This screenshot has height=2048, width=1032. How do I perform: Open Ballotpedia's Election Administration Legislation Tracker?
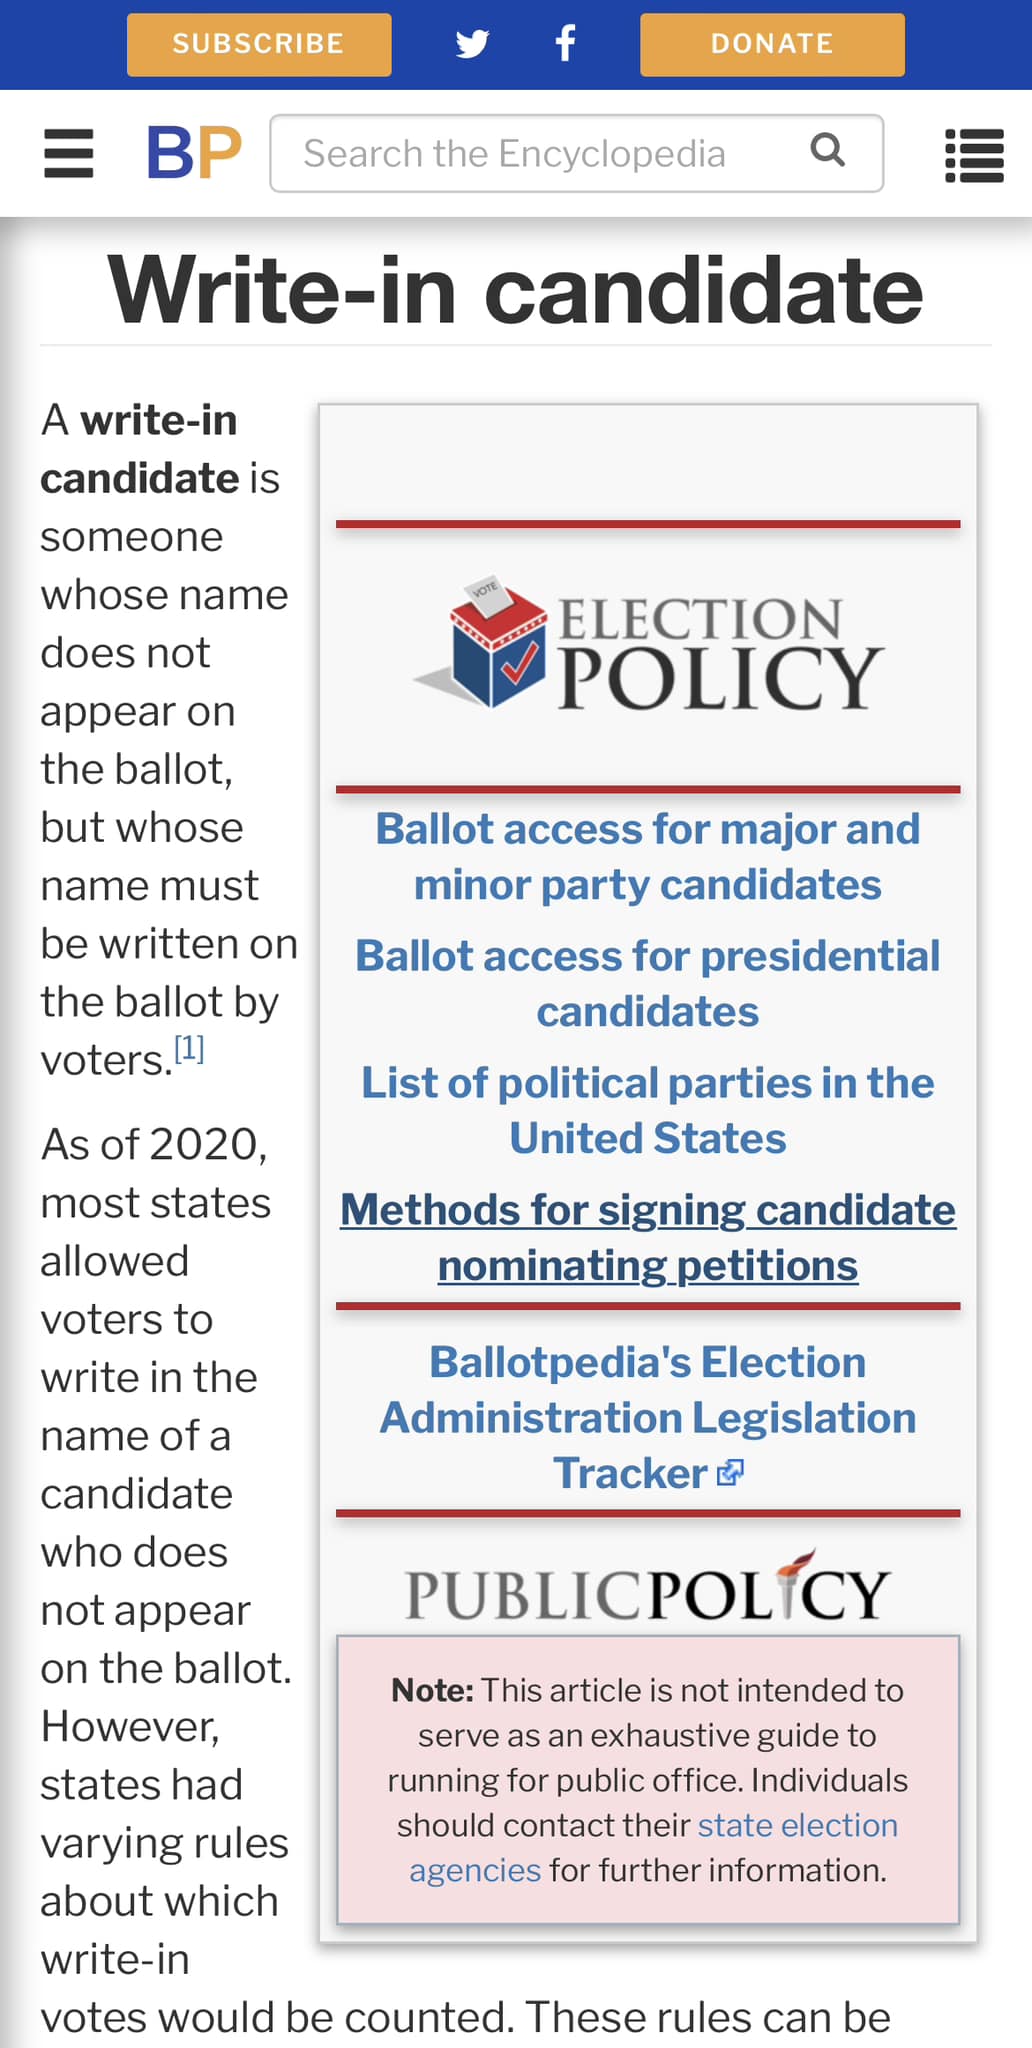648,1418
